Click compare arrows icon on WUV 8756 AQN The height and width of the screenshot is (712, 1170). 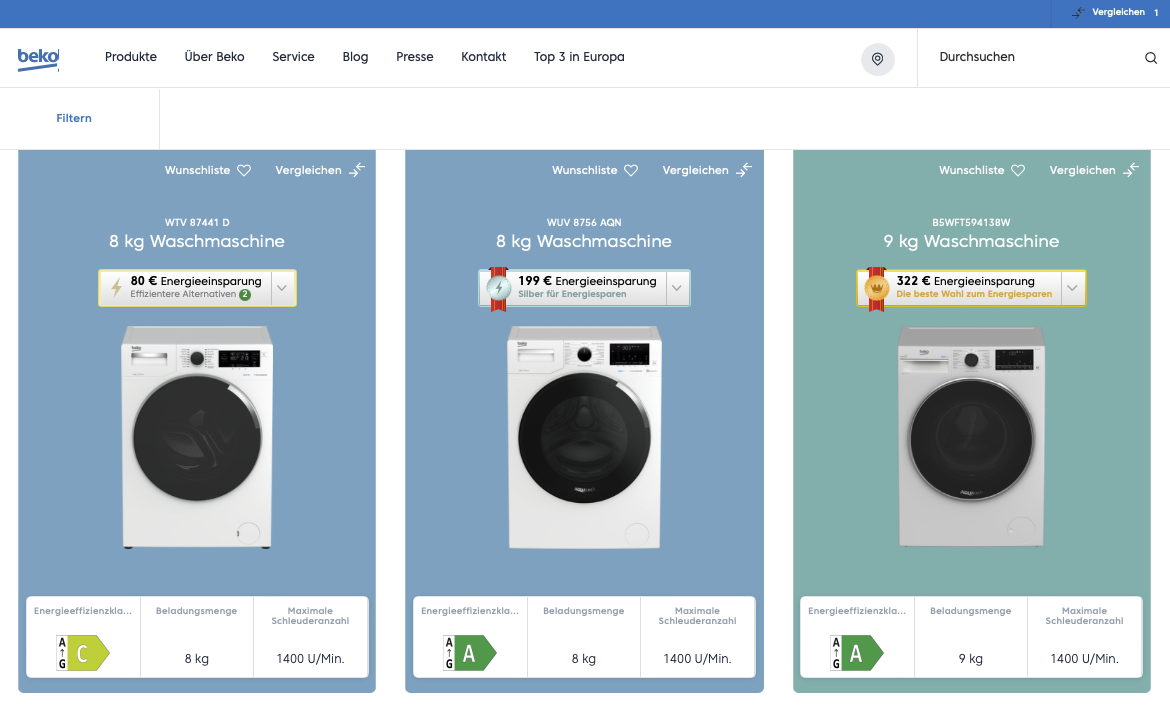coord(744,169)
